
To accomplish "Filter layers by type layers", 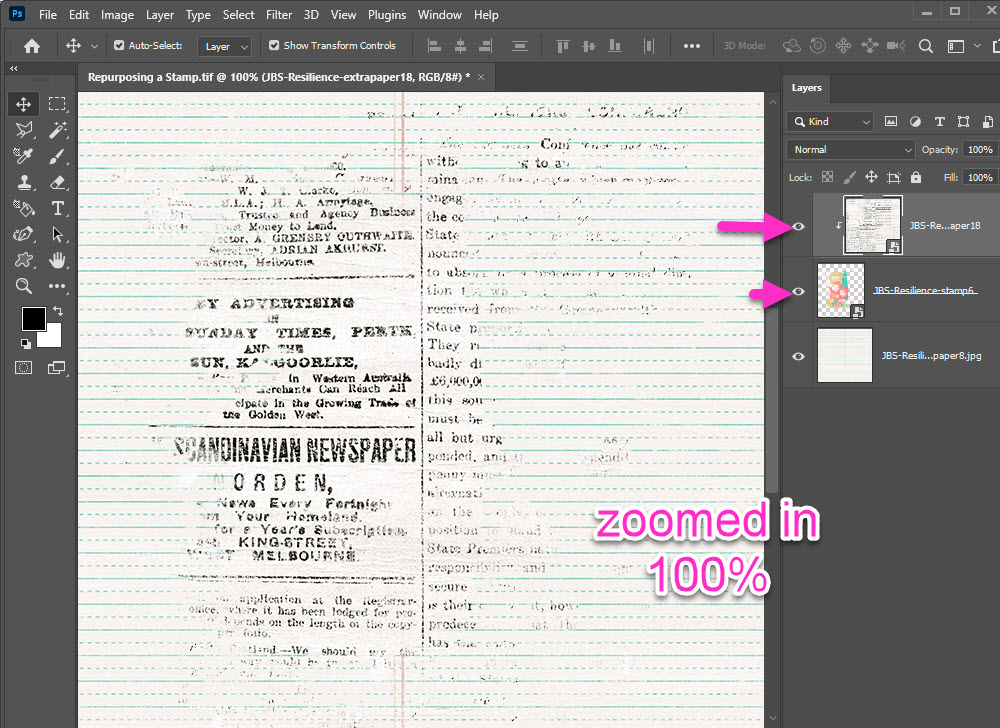I will pos(939,122).
